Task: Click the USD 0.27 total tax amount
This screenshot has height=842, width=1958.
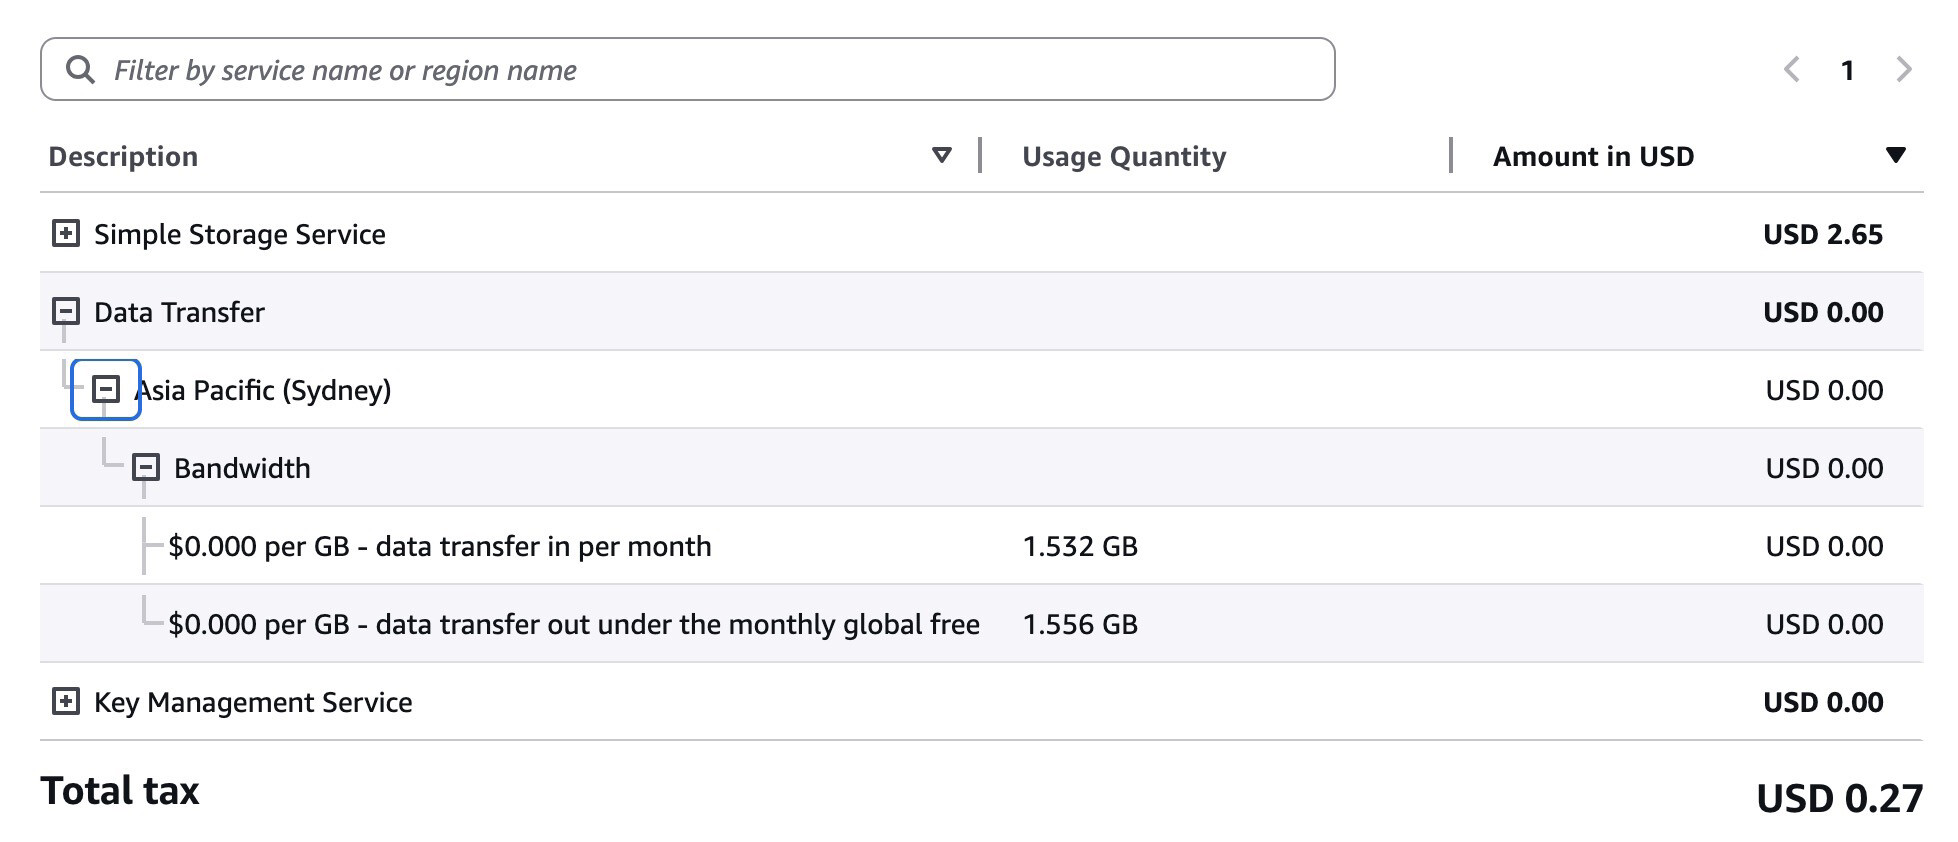Action: (1840, 798)
